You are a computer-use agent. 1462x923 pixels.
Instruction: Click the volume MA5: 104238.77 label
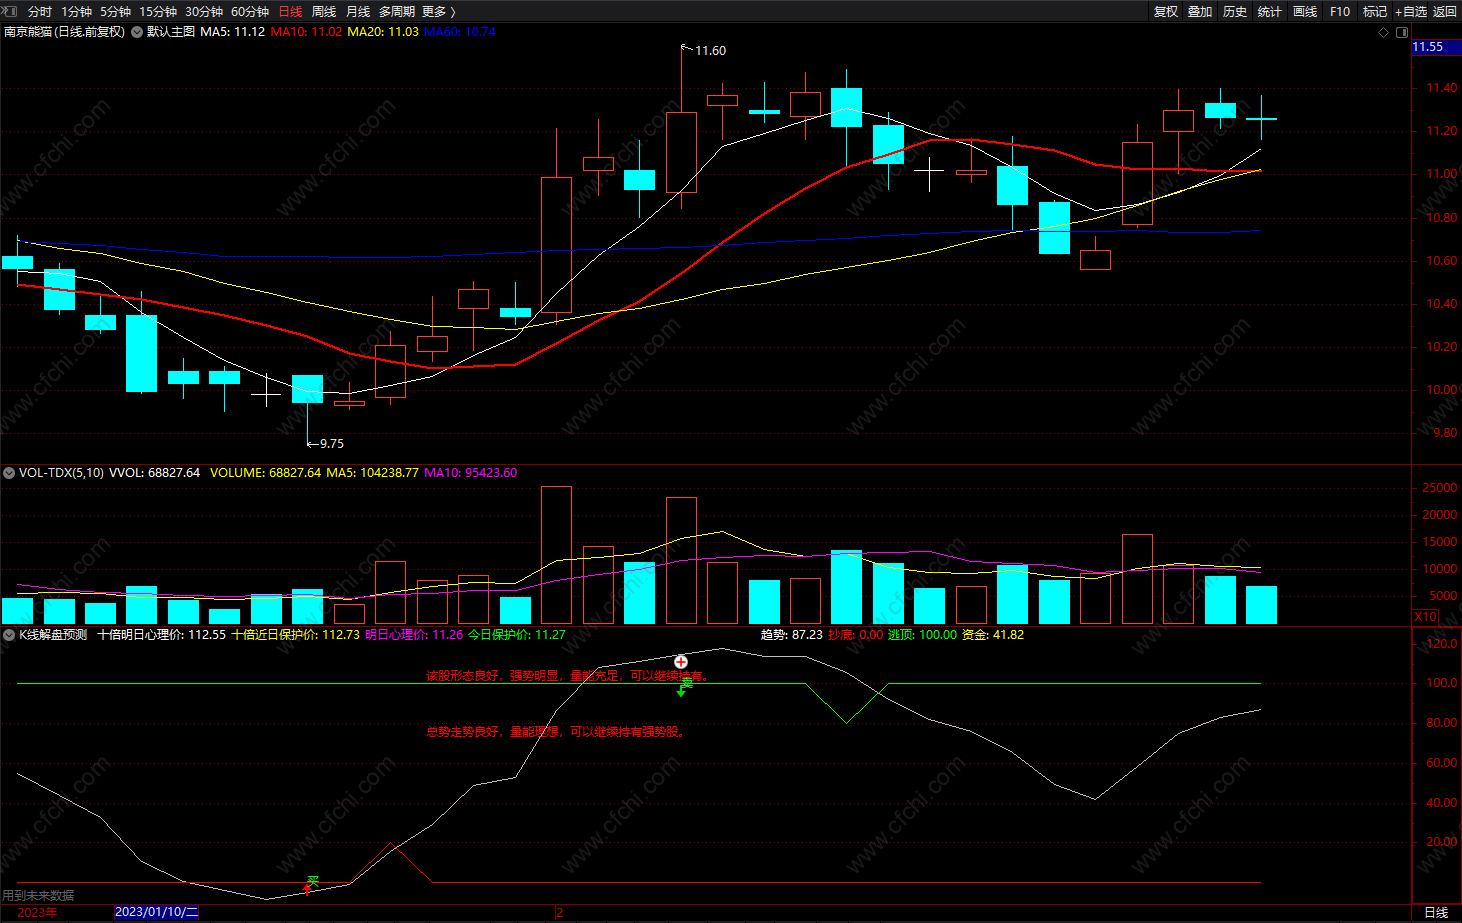pos(372,473)
